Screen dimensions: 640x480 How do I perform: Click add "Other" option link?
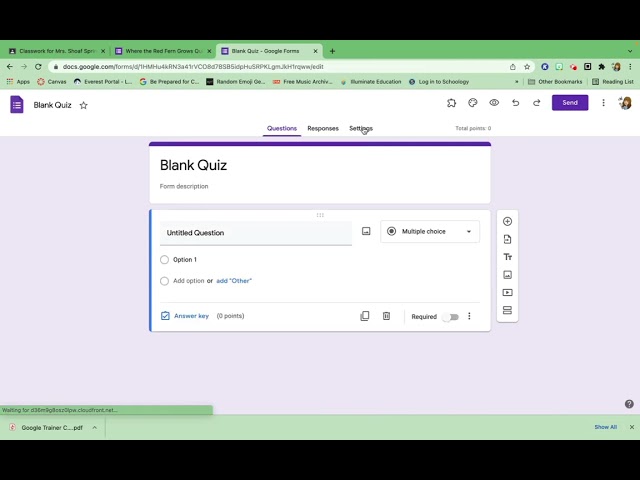coord(234,281)
